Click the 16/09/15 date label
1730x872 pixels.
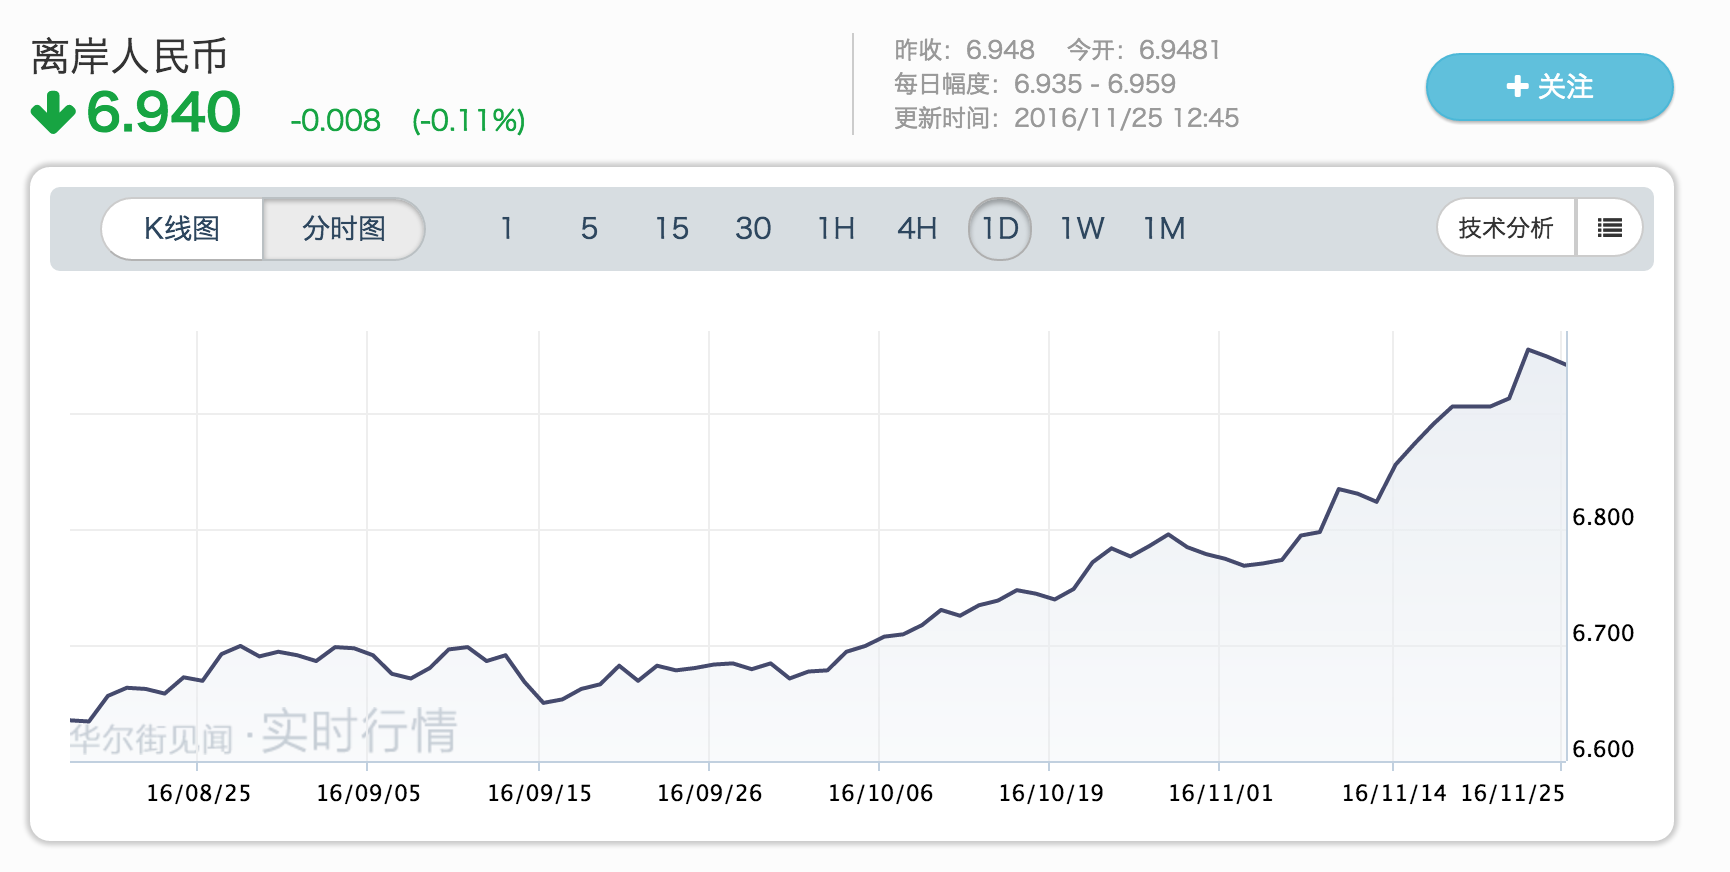539,793
